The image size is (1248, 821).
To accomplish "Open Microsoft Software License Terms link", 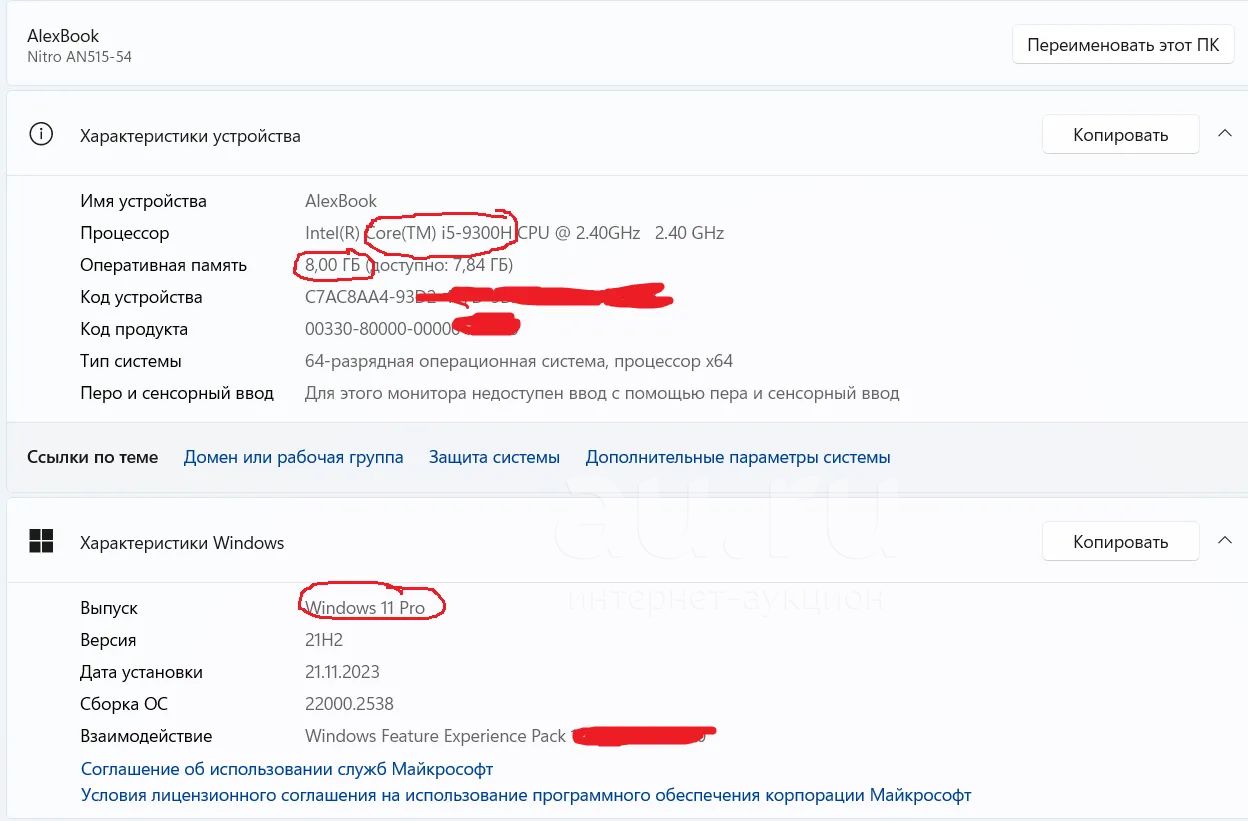I will [526, 796].
